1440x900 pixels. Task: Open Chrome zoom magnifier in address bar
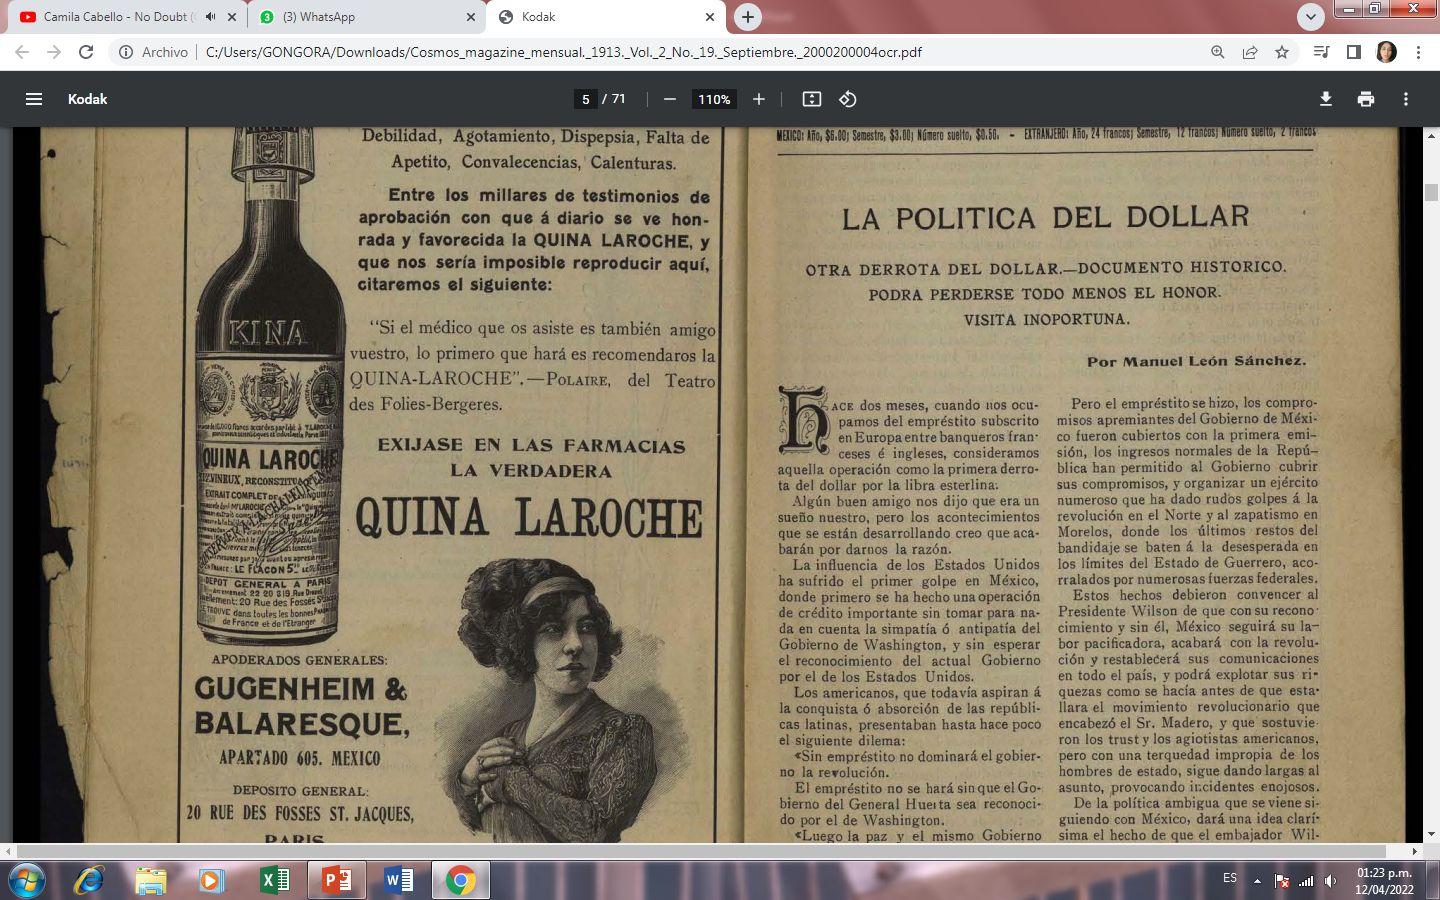[x=1218, y=52]
